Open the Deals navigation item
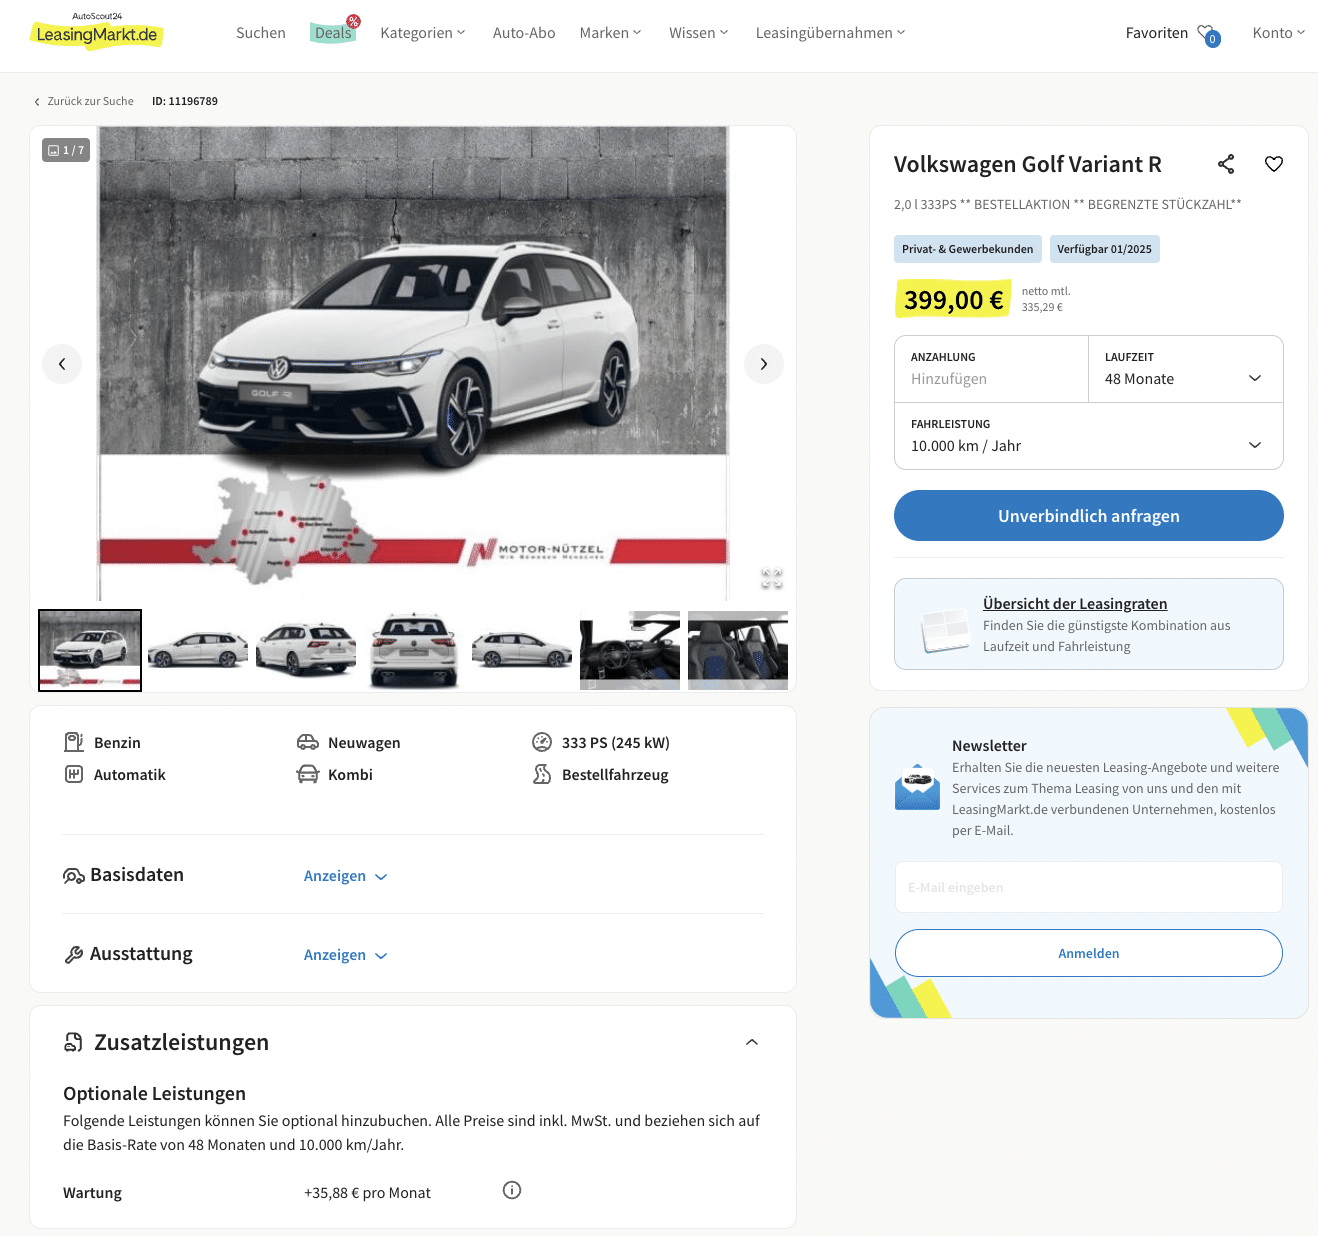Viewport: 1318px width, 1236px height. [333, 33]
